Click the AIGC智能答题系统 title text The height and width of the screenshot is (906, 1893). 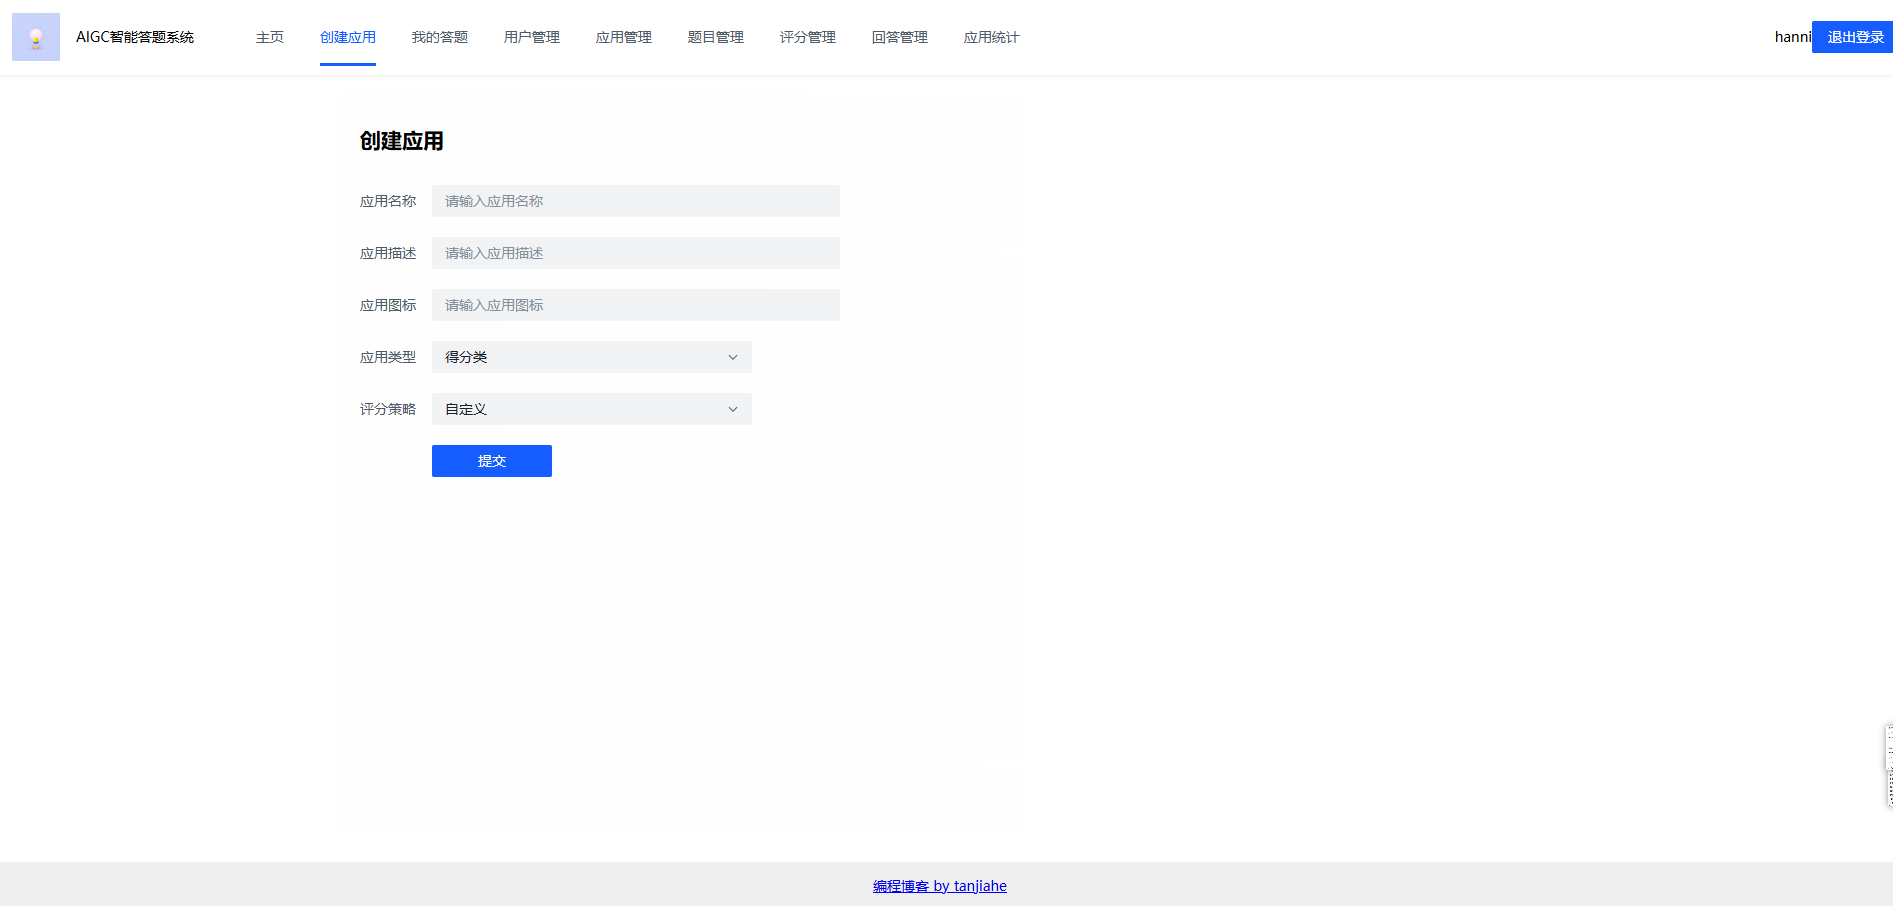tap(135, 37)
